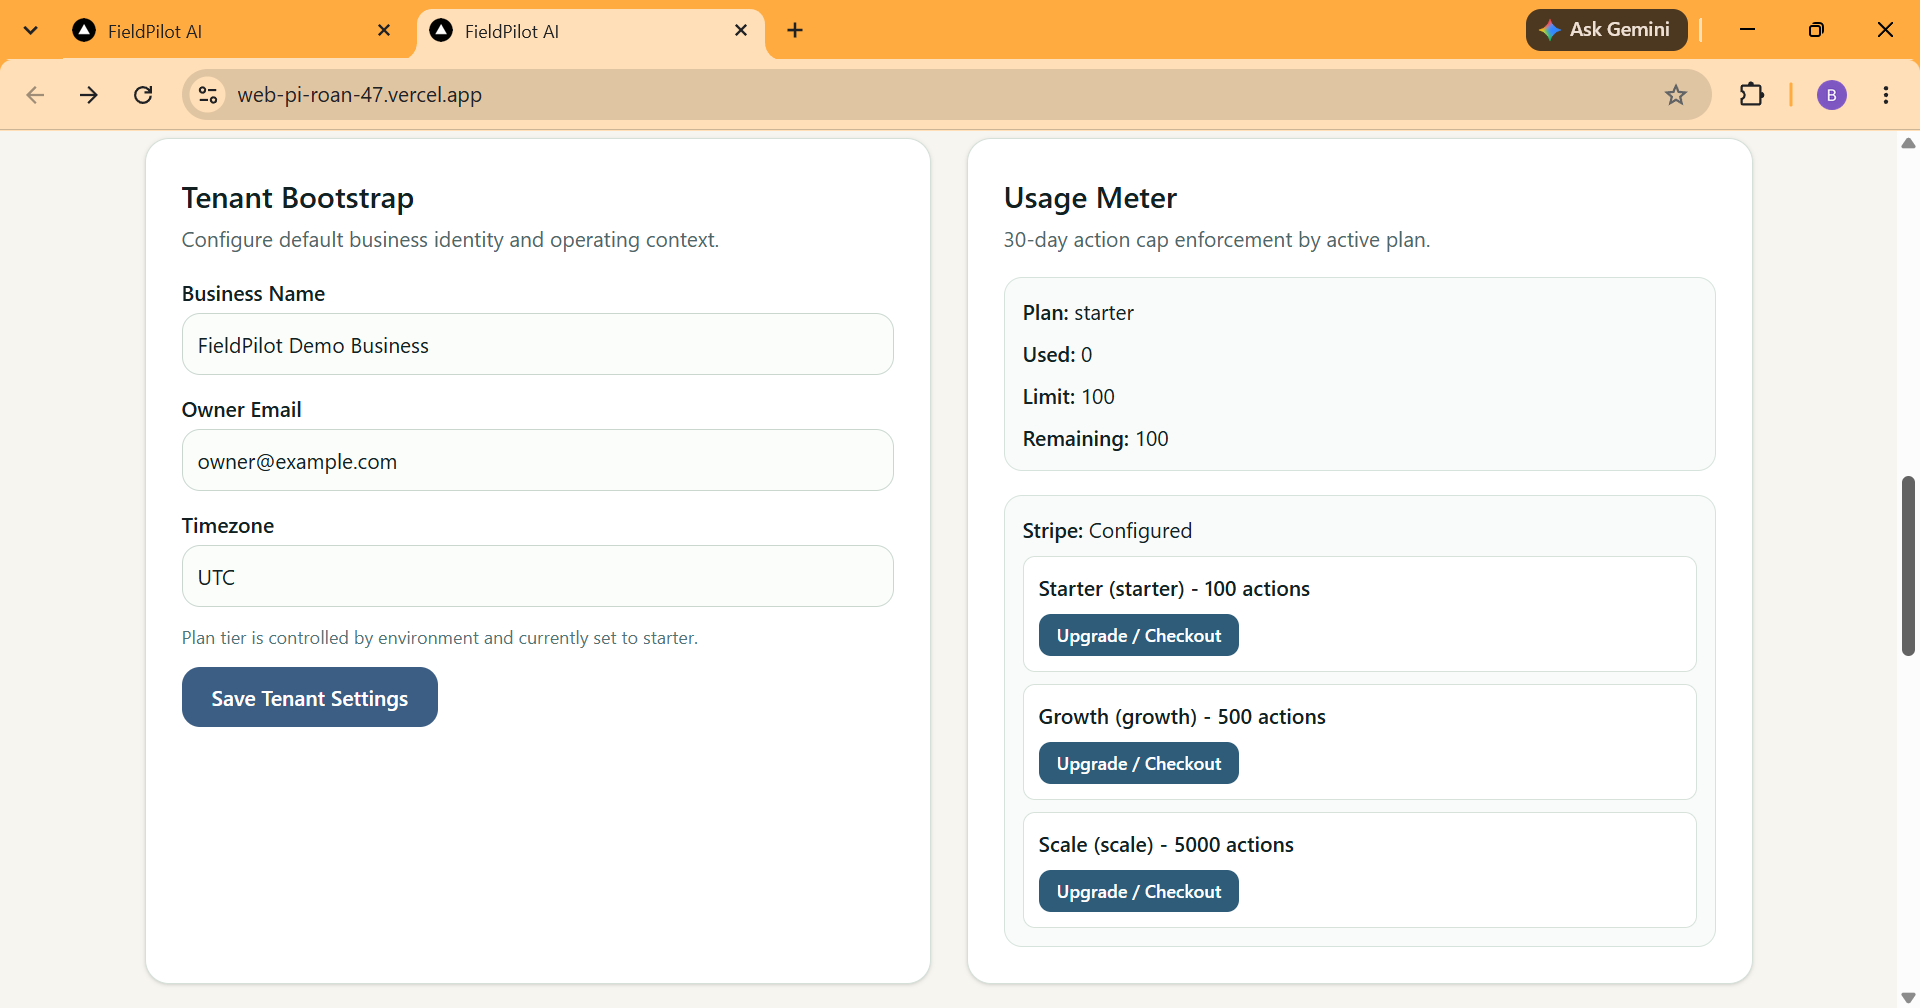Click the Business Name label

click(x=253, y=294)
